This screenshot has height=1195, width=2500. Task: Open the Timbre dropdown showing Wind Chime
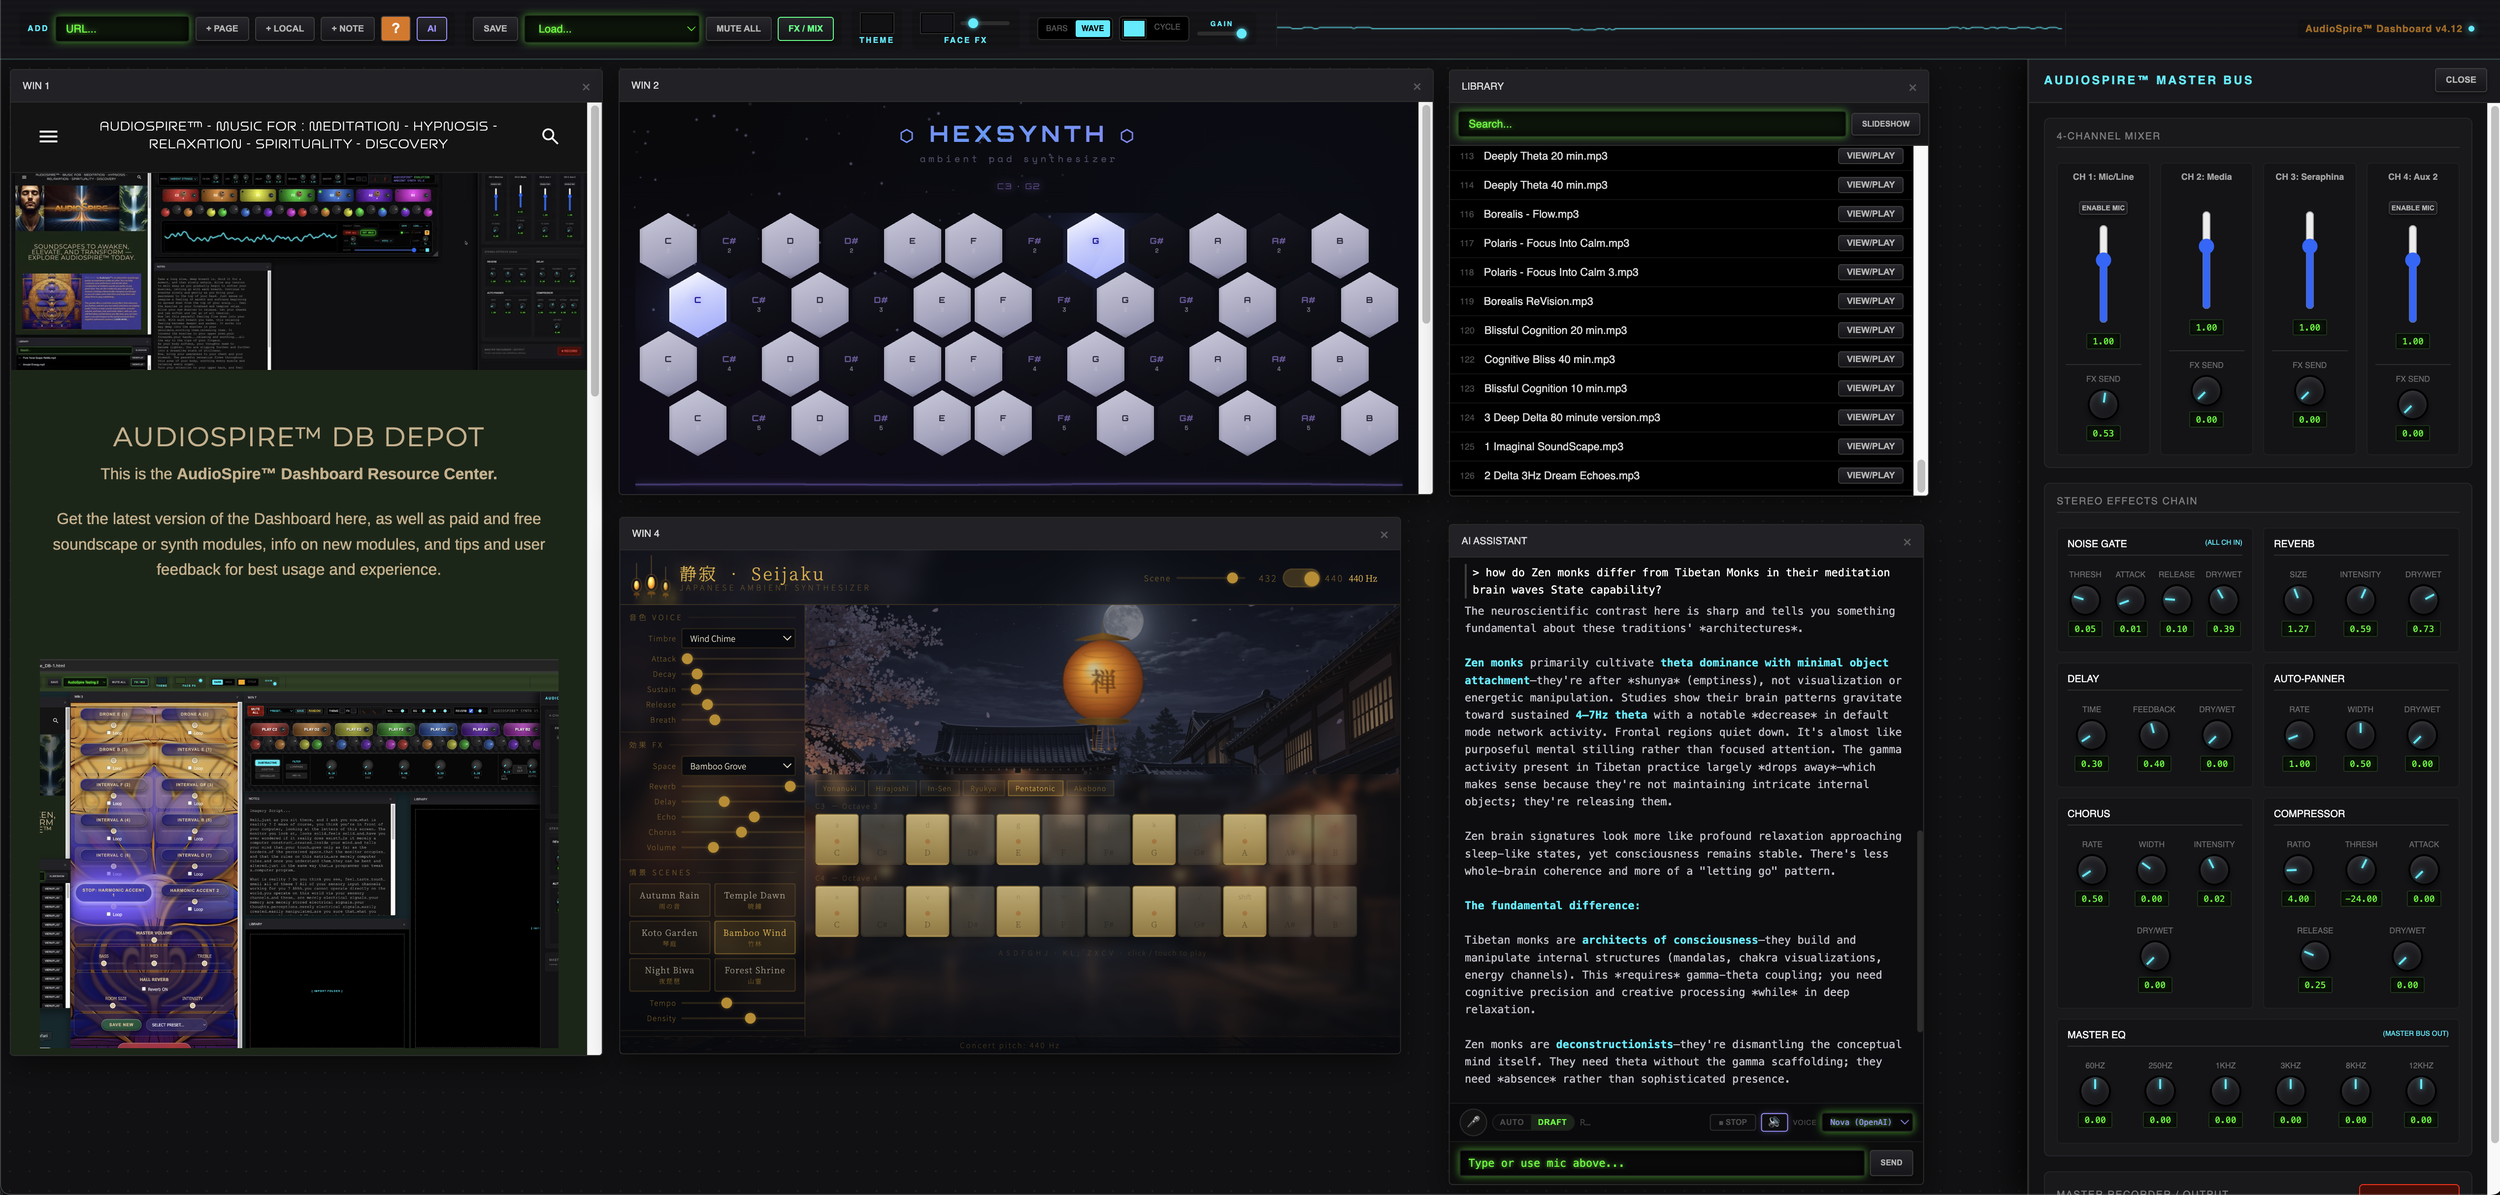coord(738,638)
